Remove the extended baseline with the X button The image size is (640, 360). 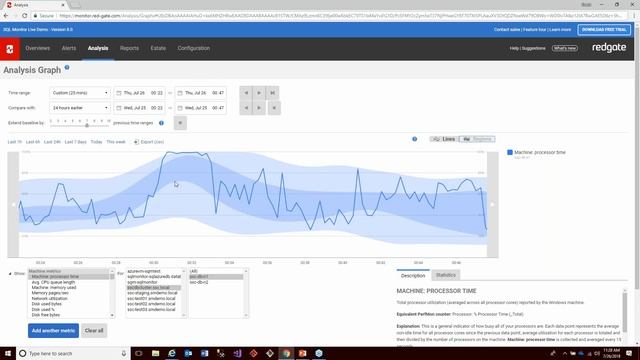(x=180, y=123)
